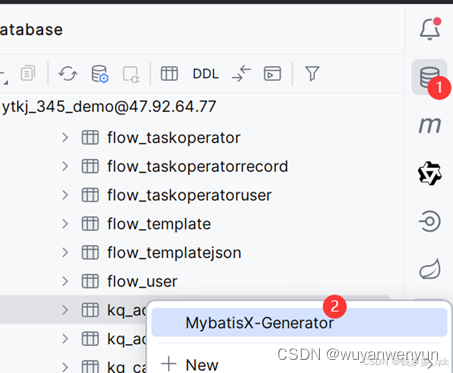Open the Notifications bell icon
The image size is (453, 373).
point(430,29)
